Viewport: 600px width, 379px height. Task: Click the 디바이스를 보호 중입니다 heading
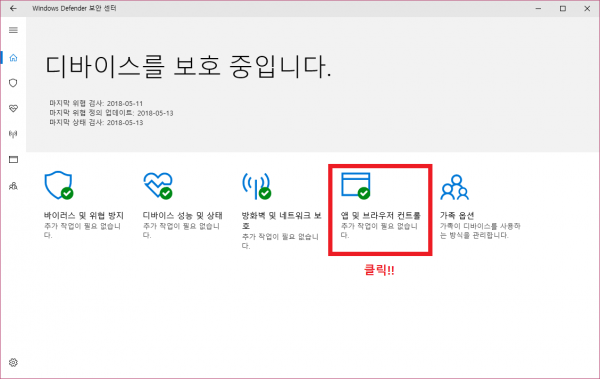tap(188, 67)
